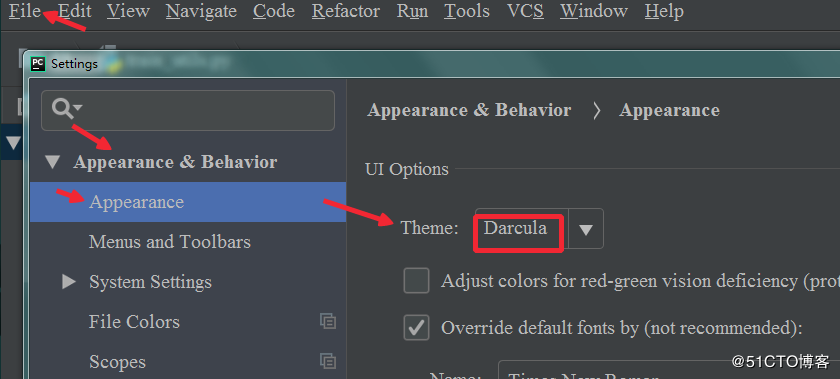Expand the System Settings tree node
The width and height of the screenshot is (840, 379).
click(69, 281)
